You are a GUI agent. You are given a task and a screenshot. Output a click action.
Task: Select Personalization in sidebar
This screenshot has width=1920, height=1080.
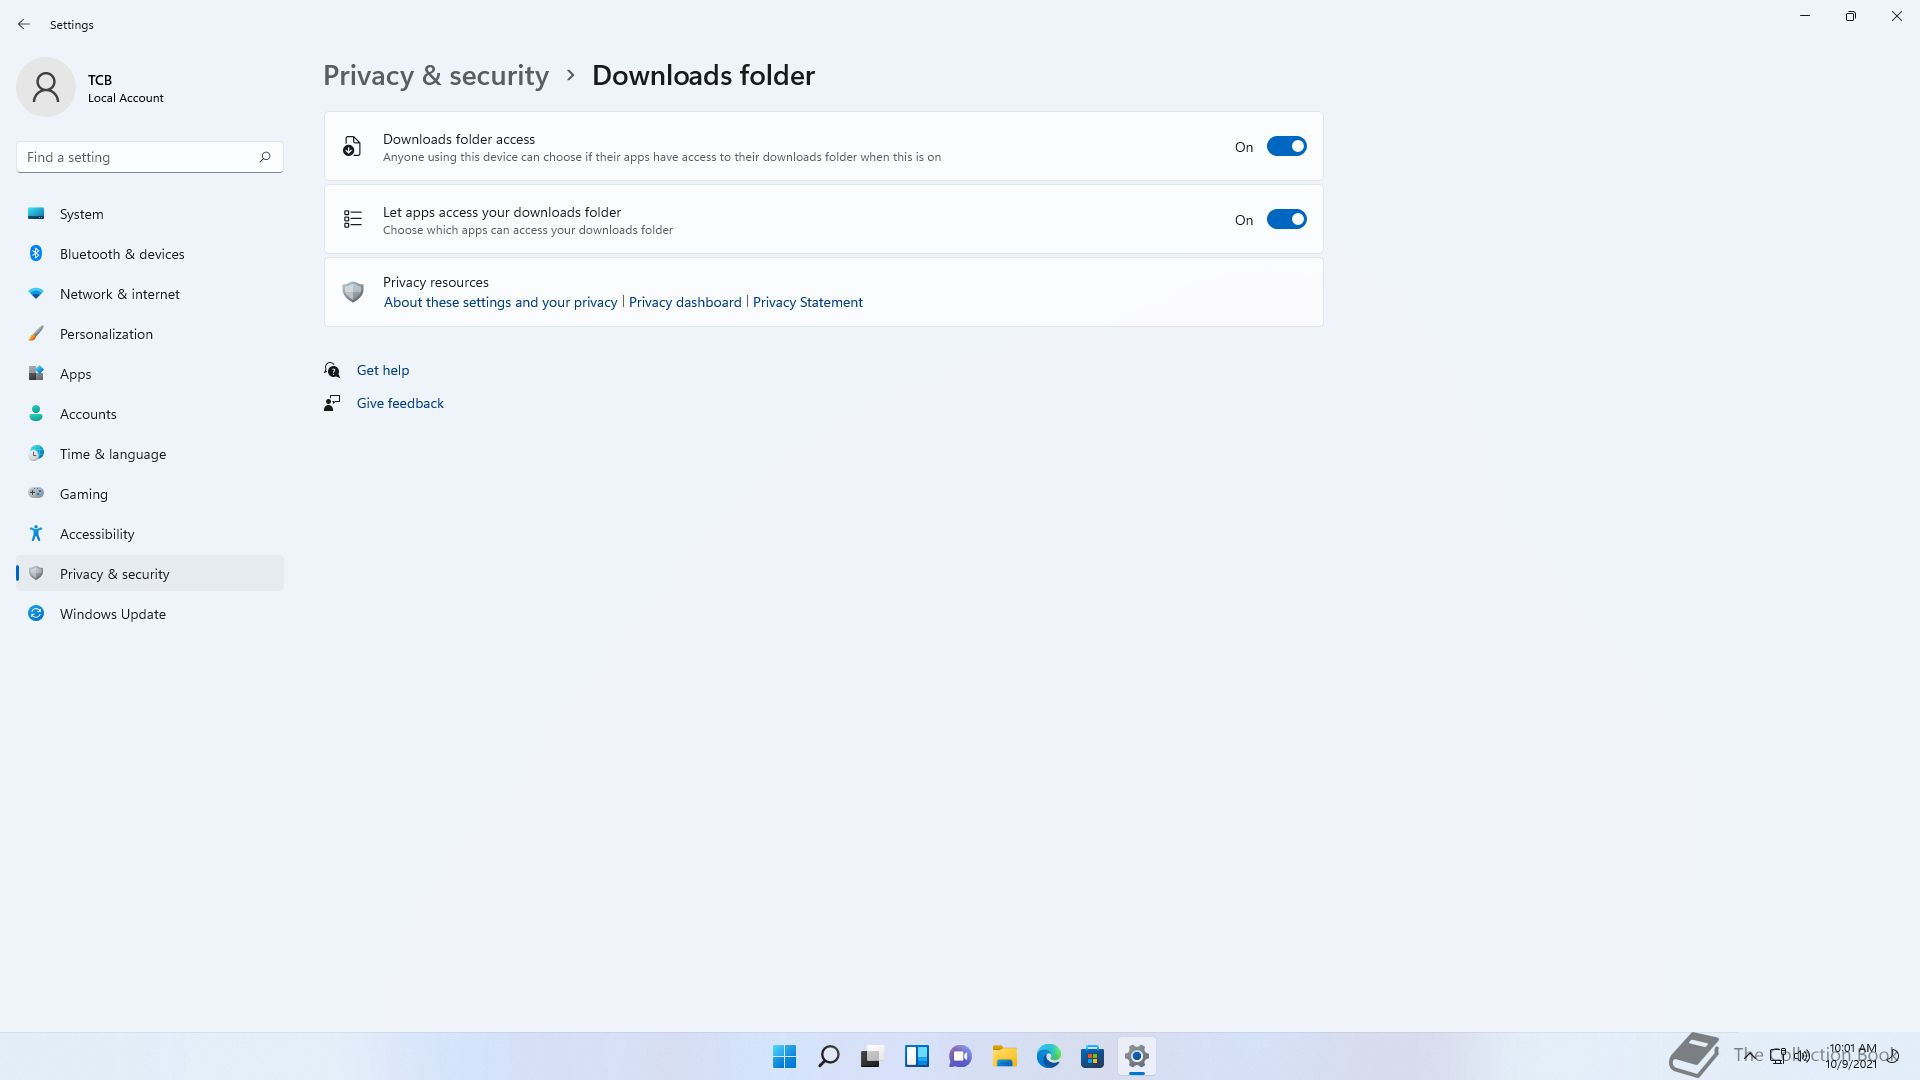[x=106, y=334]
